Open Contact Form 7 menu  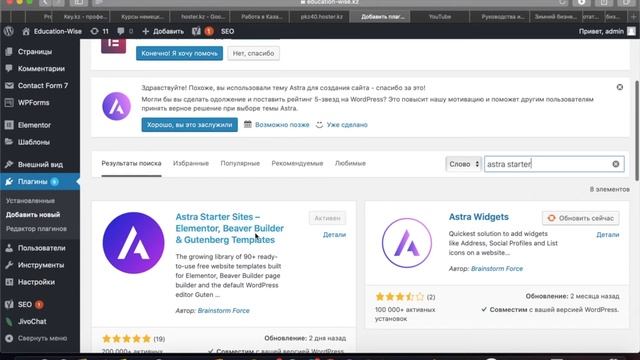42,85
